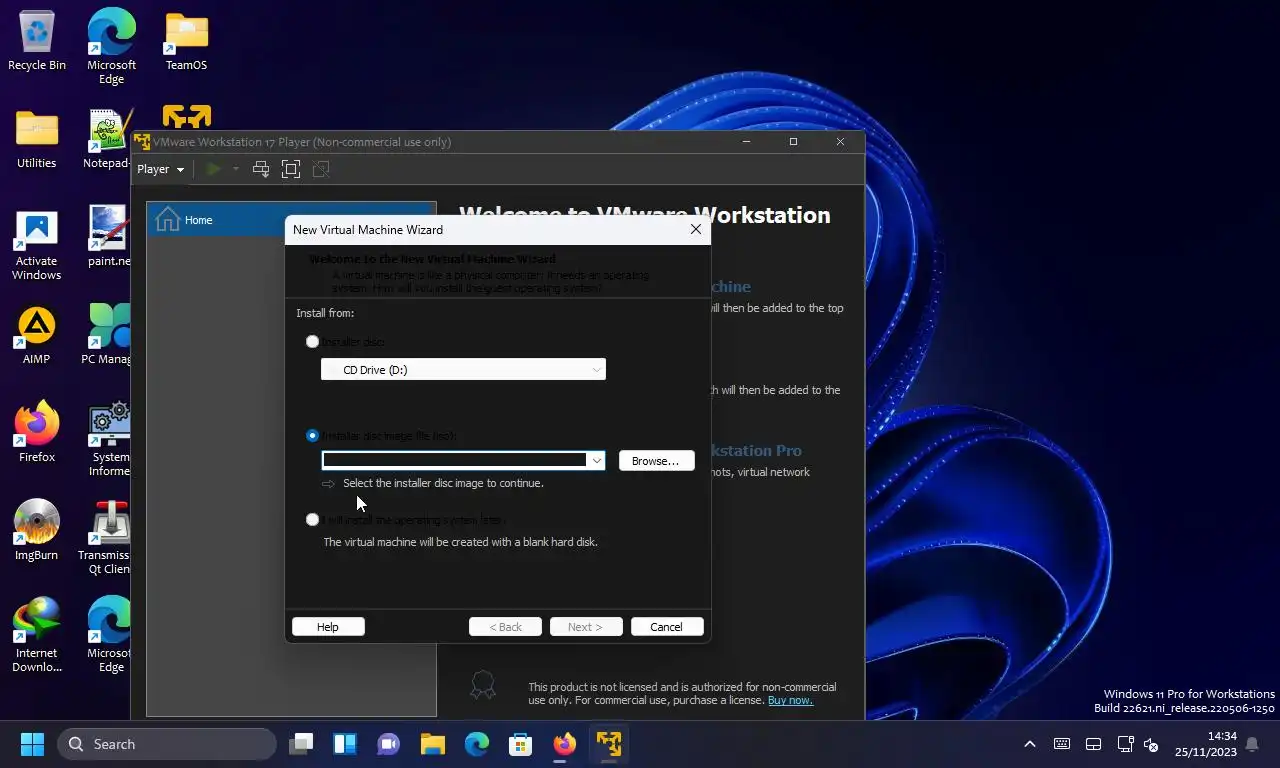
Task: Click the Send Ctrl+Alt+Del toolbar icon
Action: pos(261,169)
